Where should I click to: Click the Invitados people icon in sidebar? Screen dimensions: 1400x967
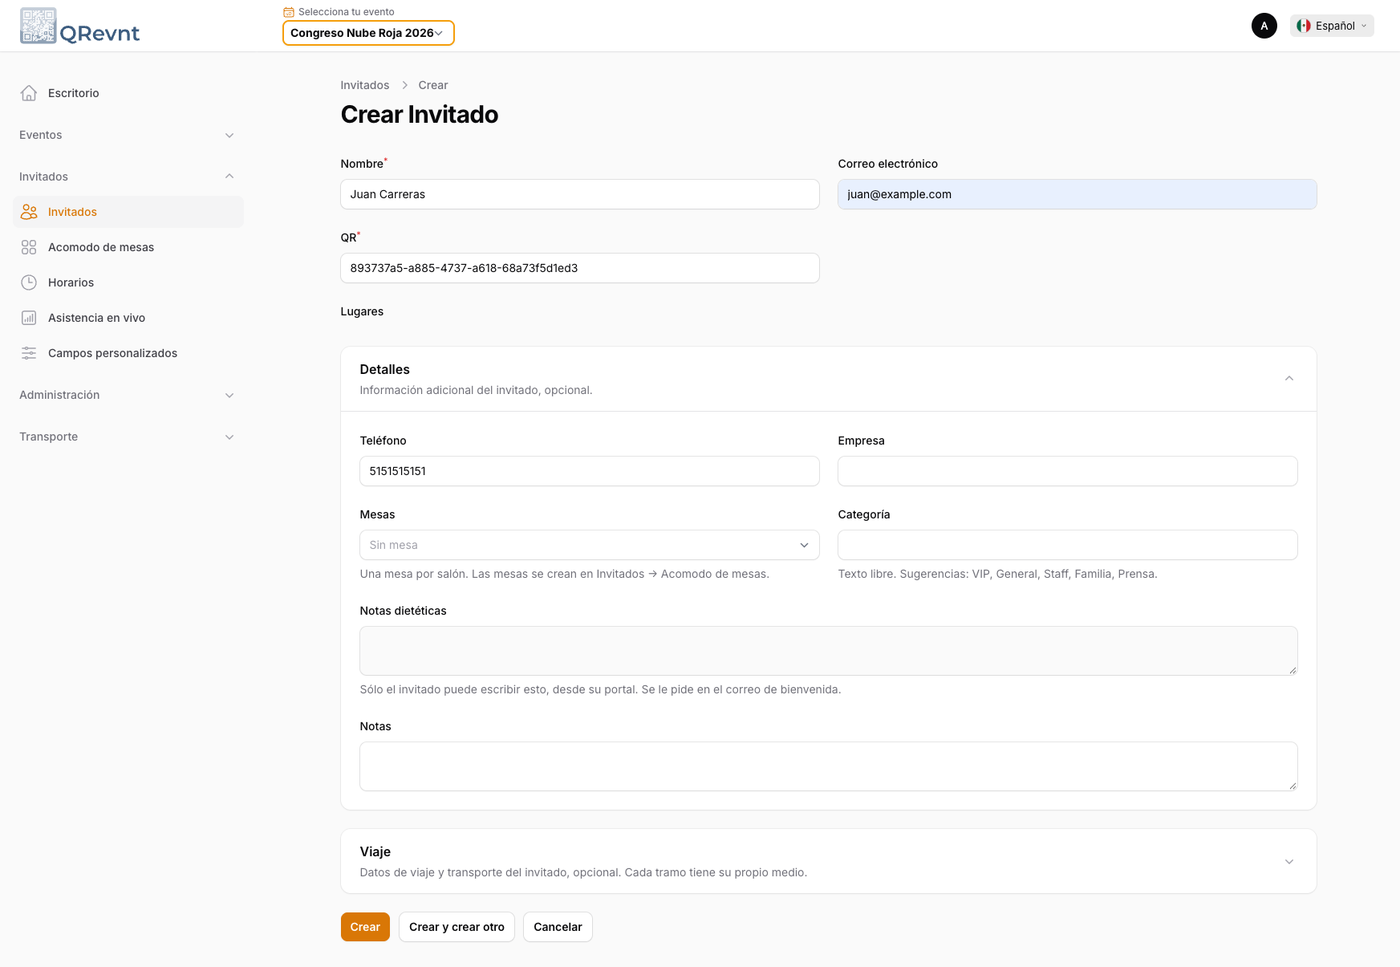click(x=29, y=212)
